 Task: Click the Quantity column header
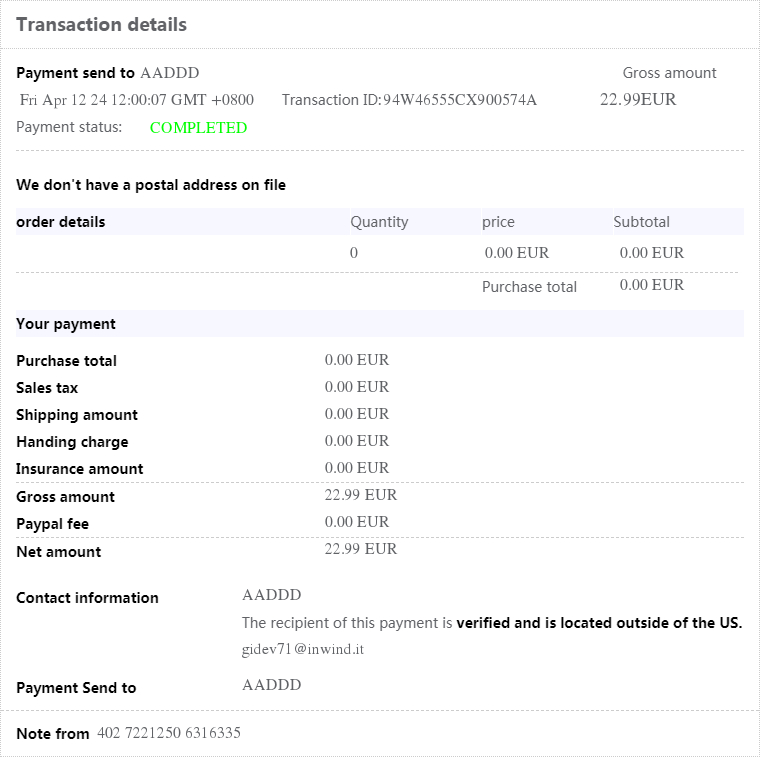click(x=379, y=222)
